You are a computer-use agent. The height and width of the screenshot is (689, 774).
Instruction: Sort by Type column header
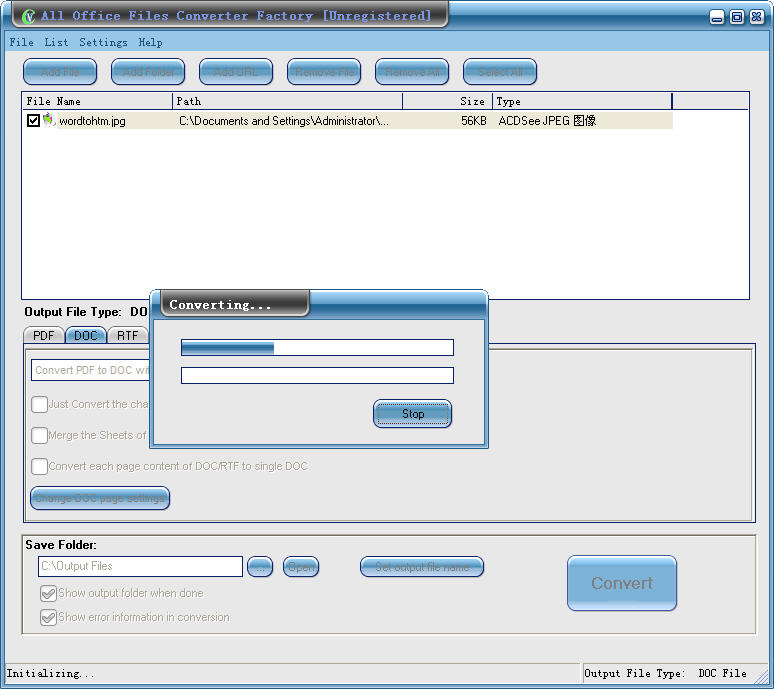coord(582,101)
